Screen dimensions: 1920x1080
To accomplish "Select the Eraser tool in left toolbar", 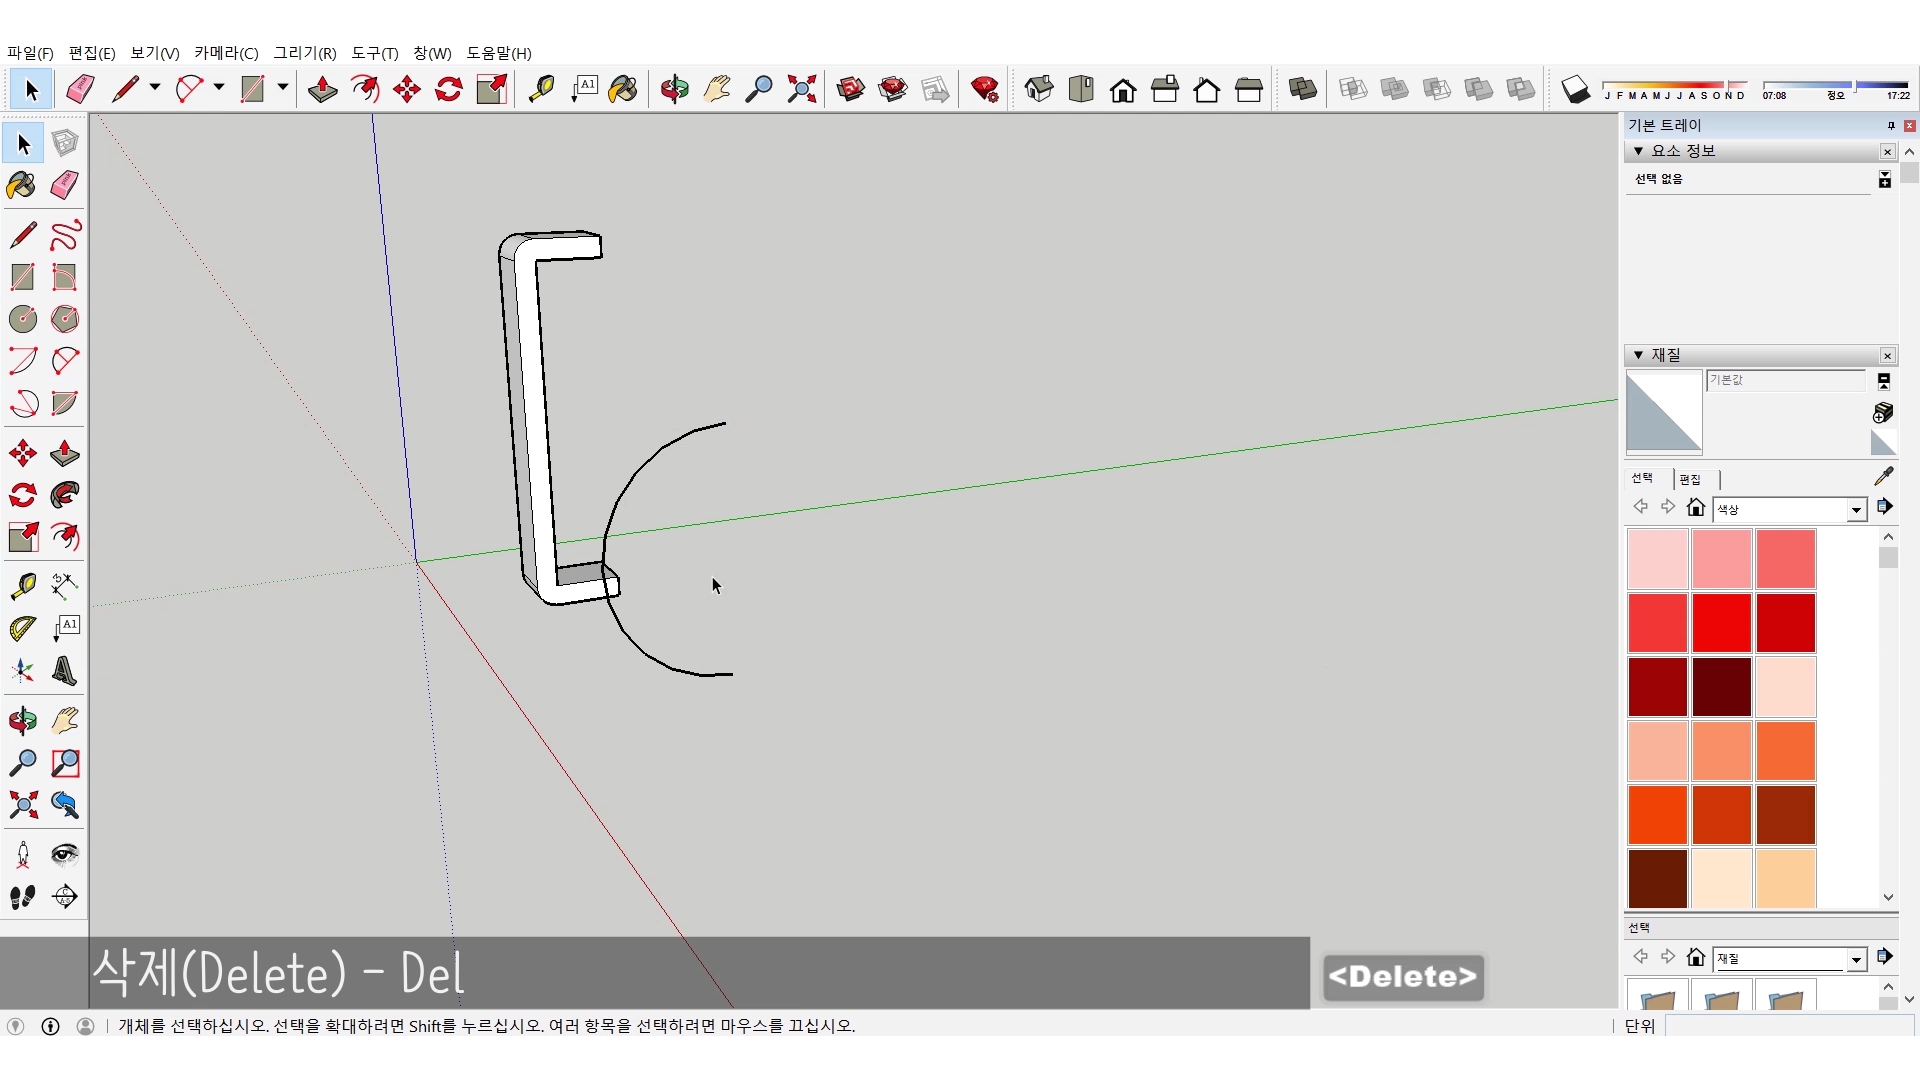I will 64,185.
